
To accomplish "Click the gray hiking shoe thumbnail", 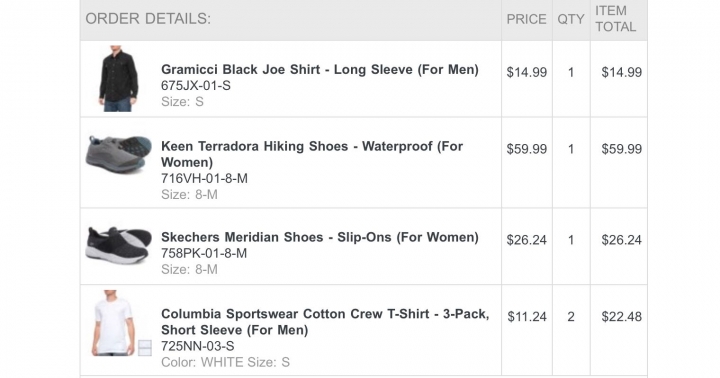I will [118, 155].
